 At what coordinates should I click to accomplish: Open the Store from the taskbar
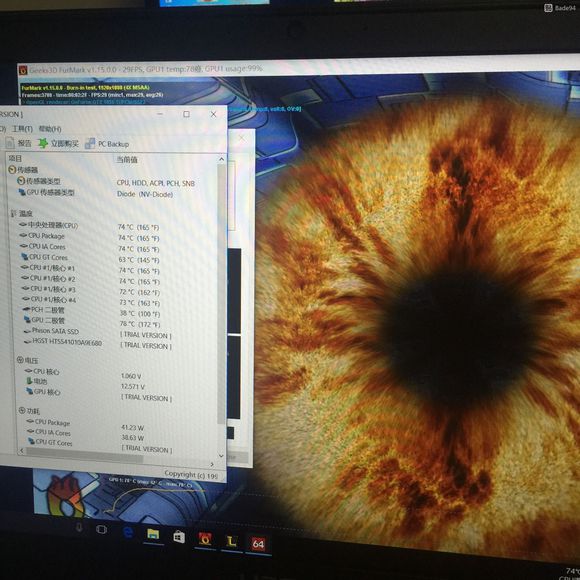coord(179,537)
